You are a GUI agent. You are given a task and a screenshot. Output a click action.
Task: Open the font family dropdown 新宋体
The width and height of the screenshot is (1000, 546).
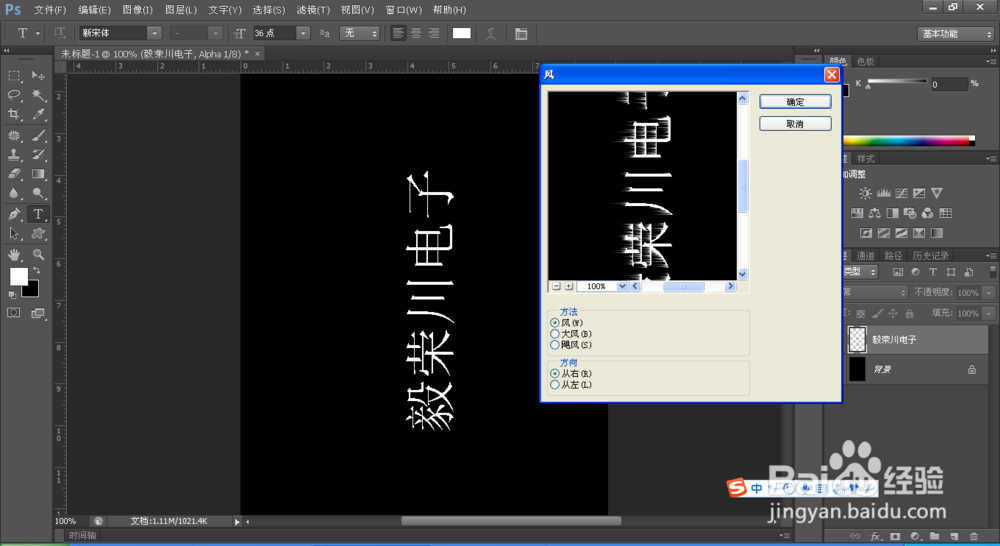[x=154, y=33]
